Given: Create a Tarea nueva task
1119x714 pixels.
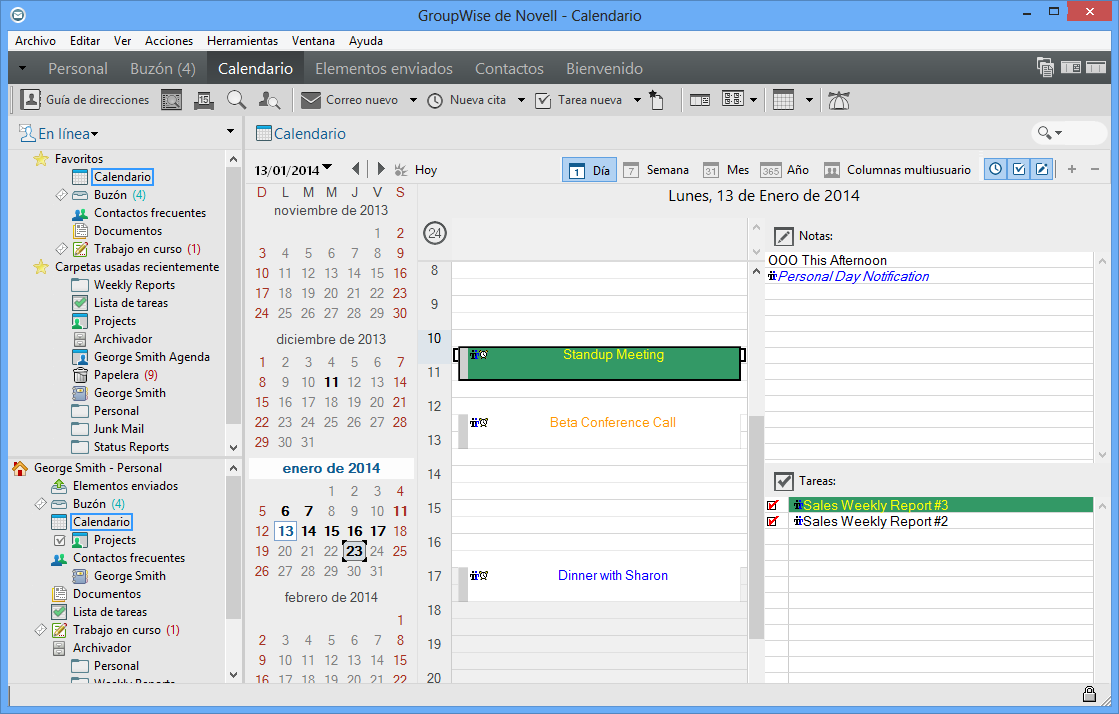Looking at the screenshot, I should 579,100.
